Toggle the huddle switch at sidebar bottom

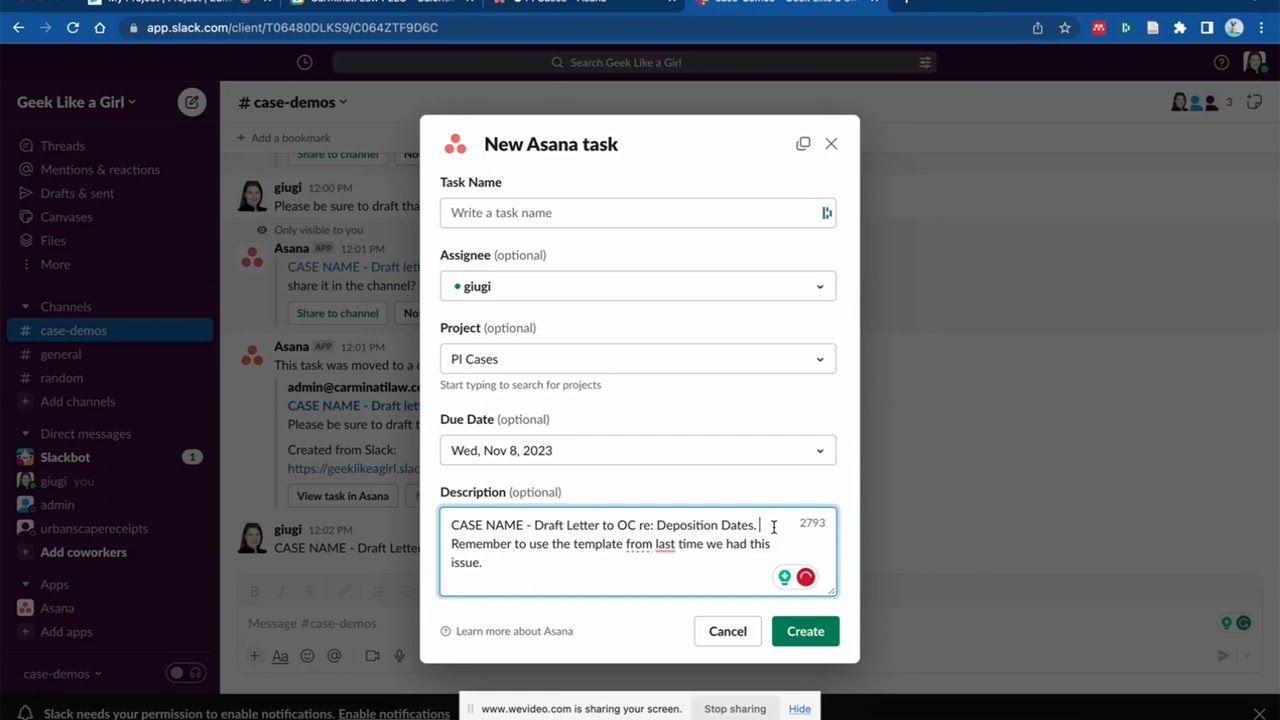pyautogui.click(x=186, y=673)
